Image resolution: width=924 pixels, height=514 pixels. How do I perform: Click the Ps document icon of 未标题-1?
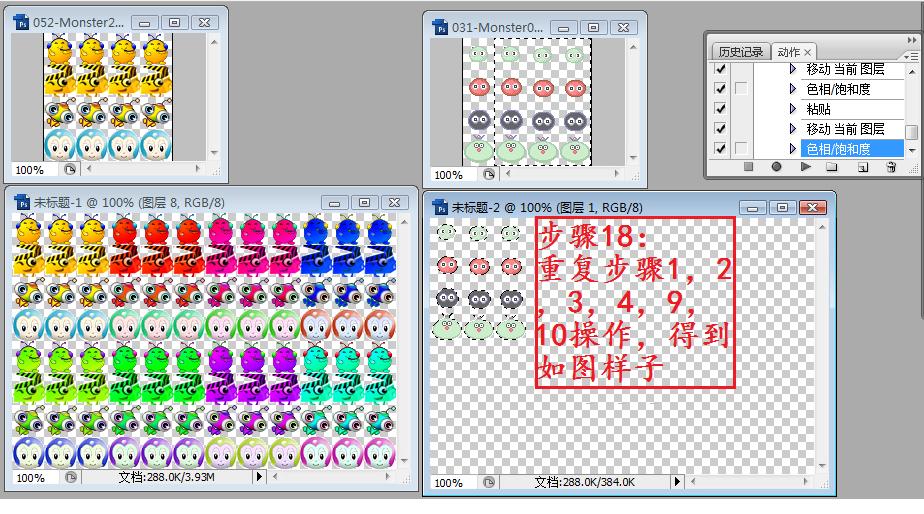(x=22, y=203)
